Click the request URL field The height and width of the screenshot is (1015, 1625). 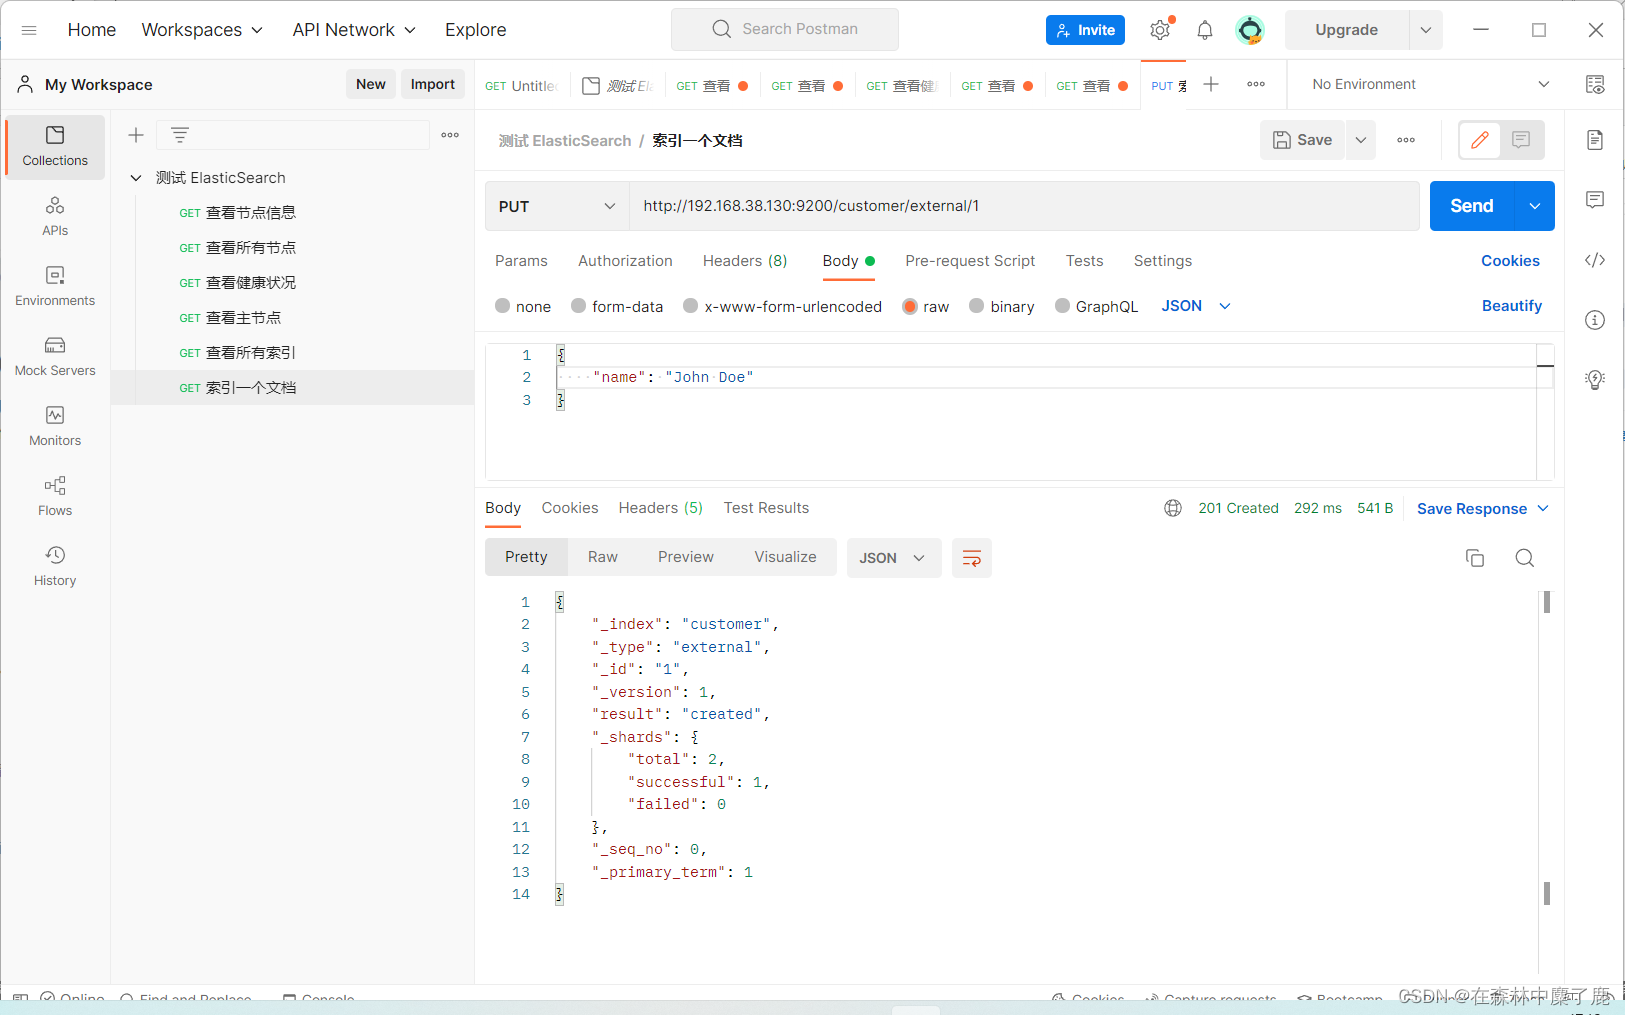pos(1024,206)
